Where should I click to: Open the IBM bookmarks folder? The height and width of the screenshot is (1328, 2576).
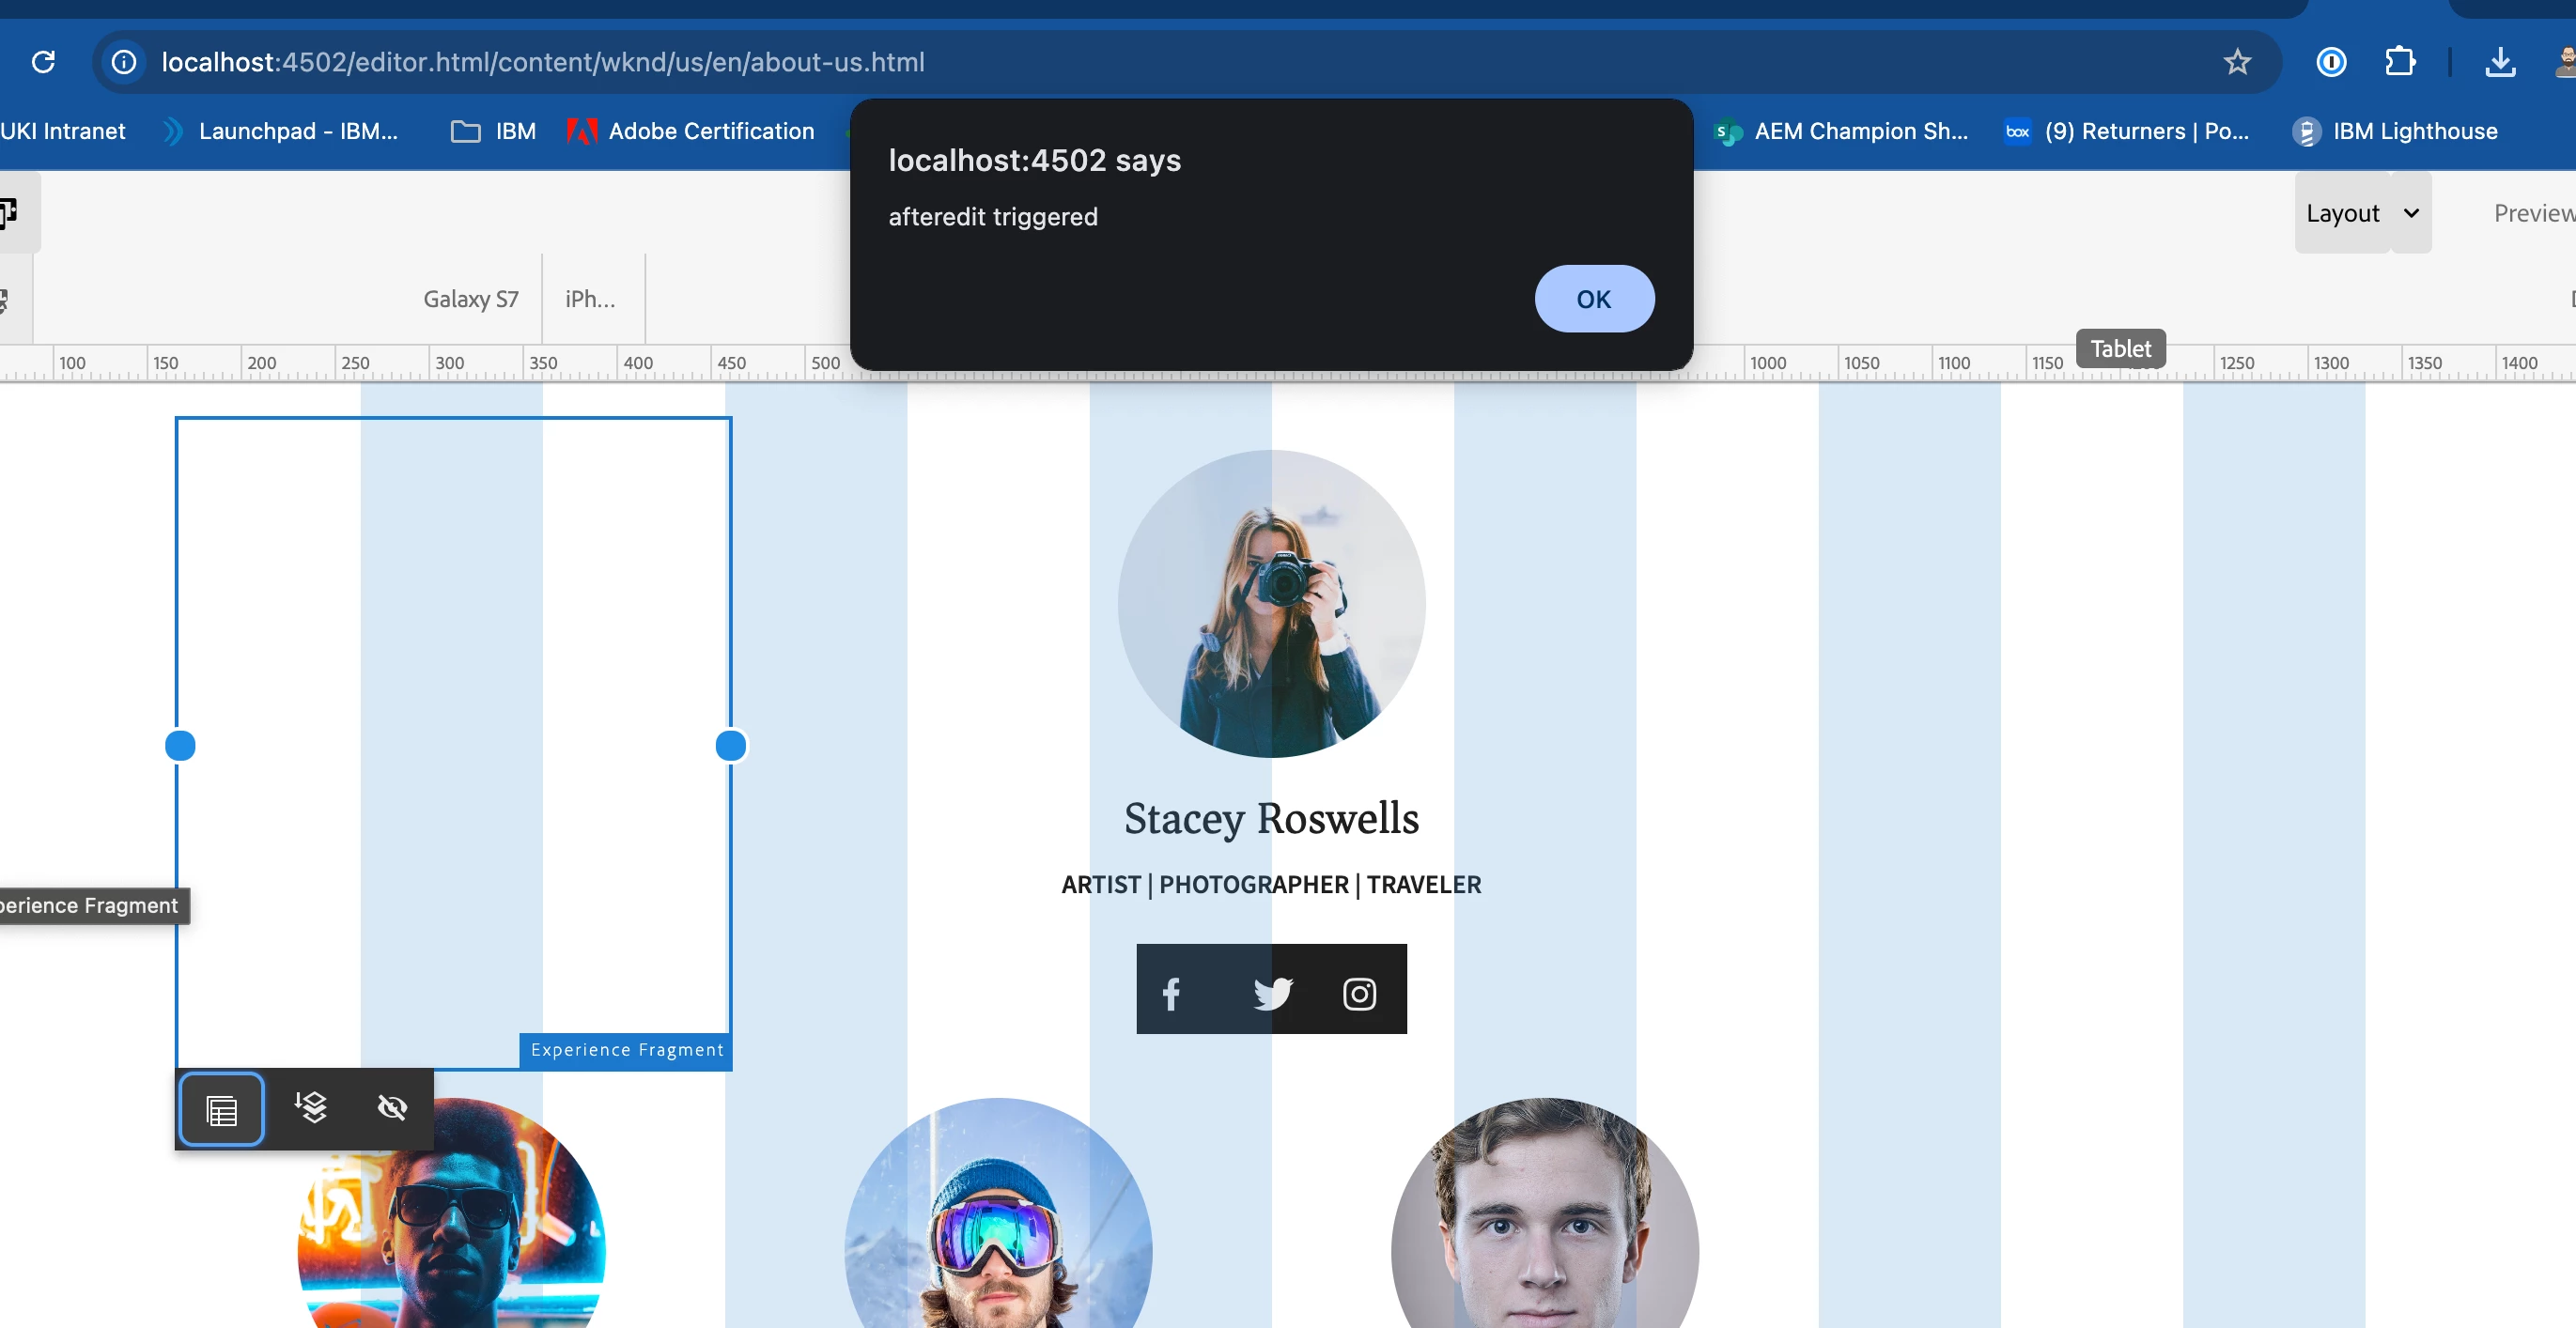[x=494, y=131]
